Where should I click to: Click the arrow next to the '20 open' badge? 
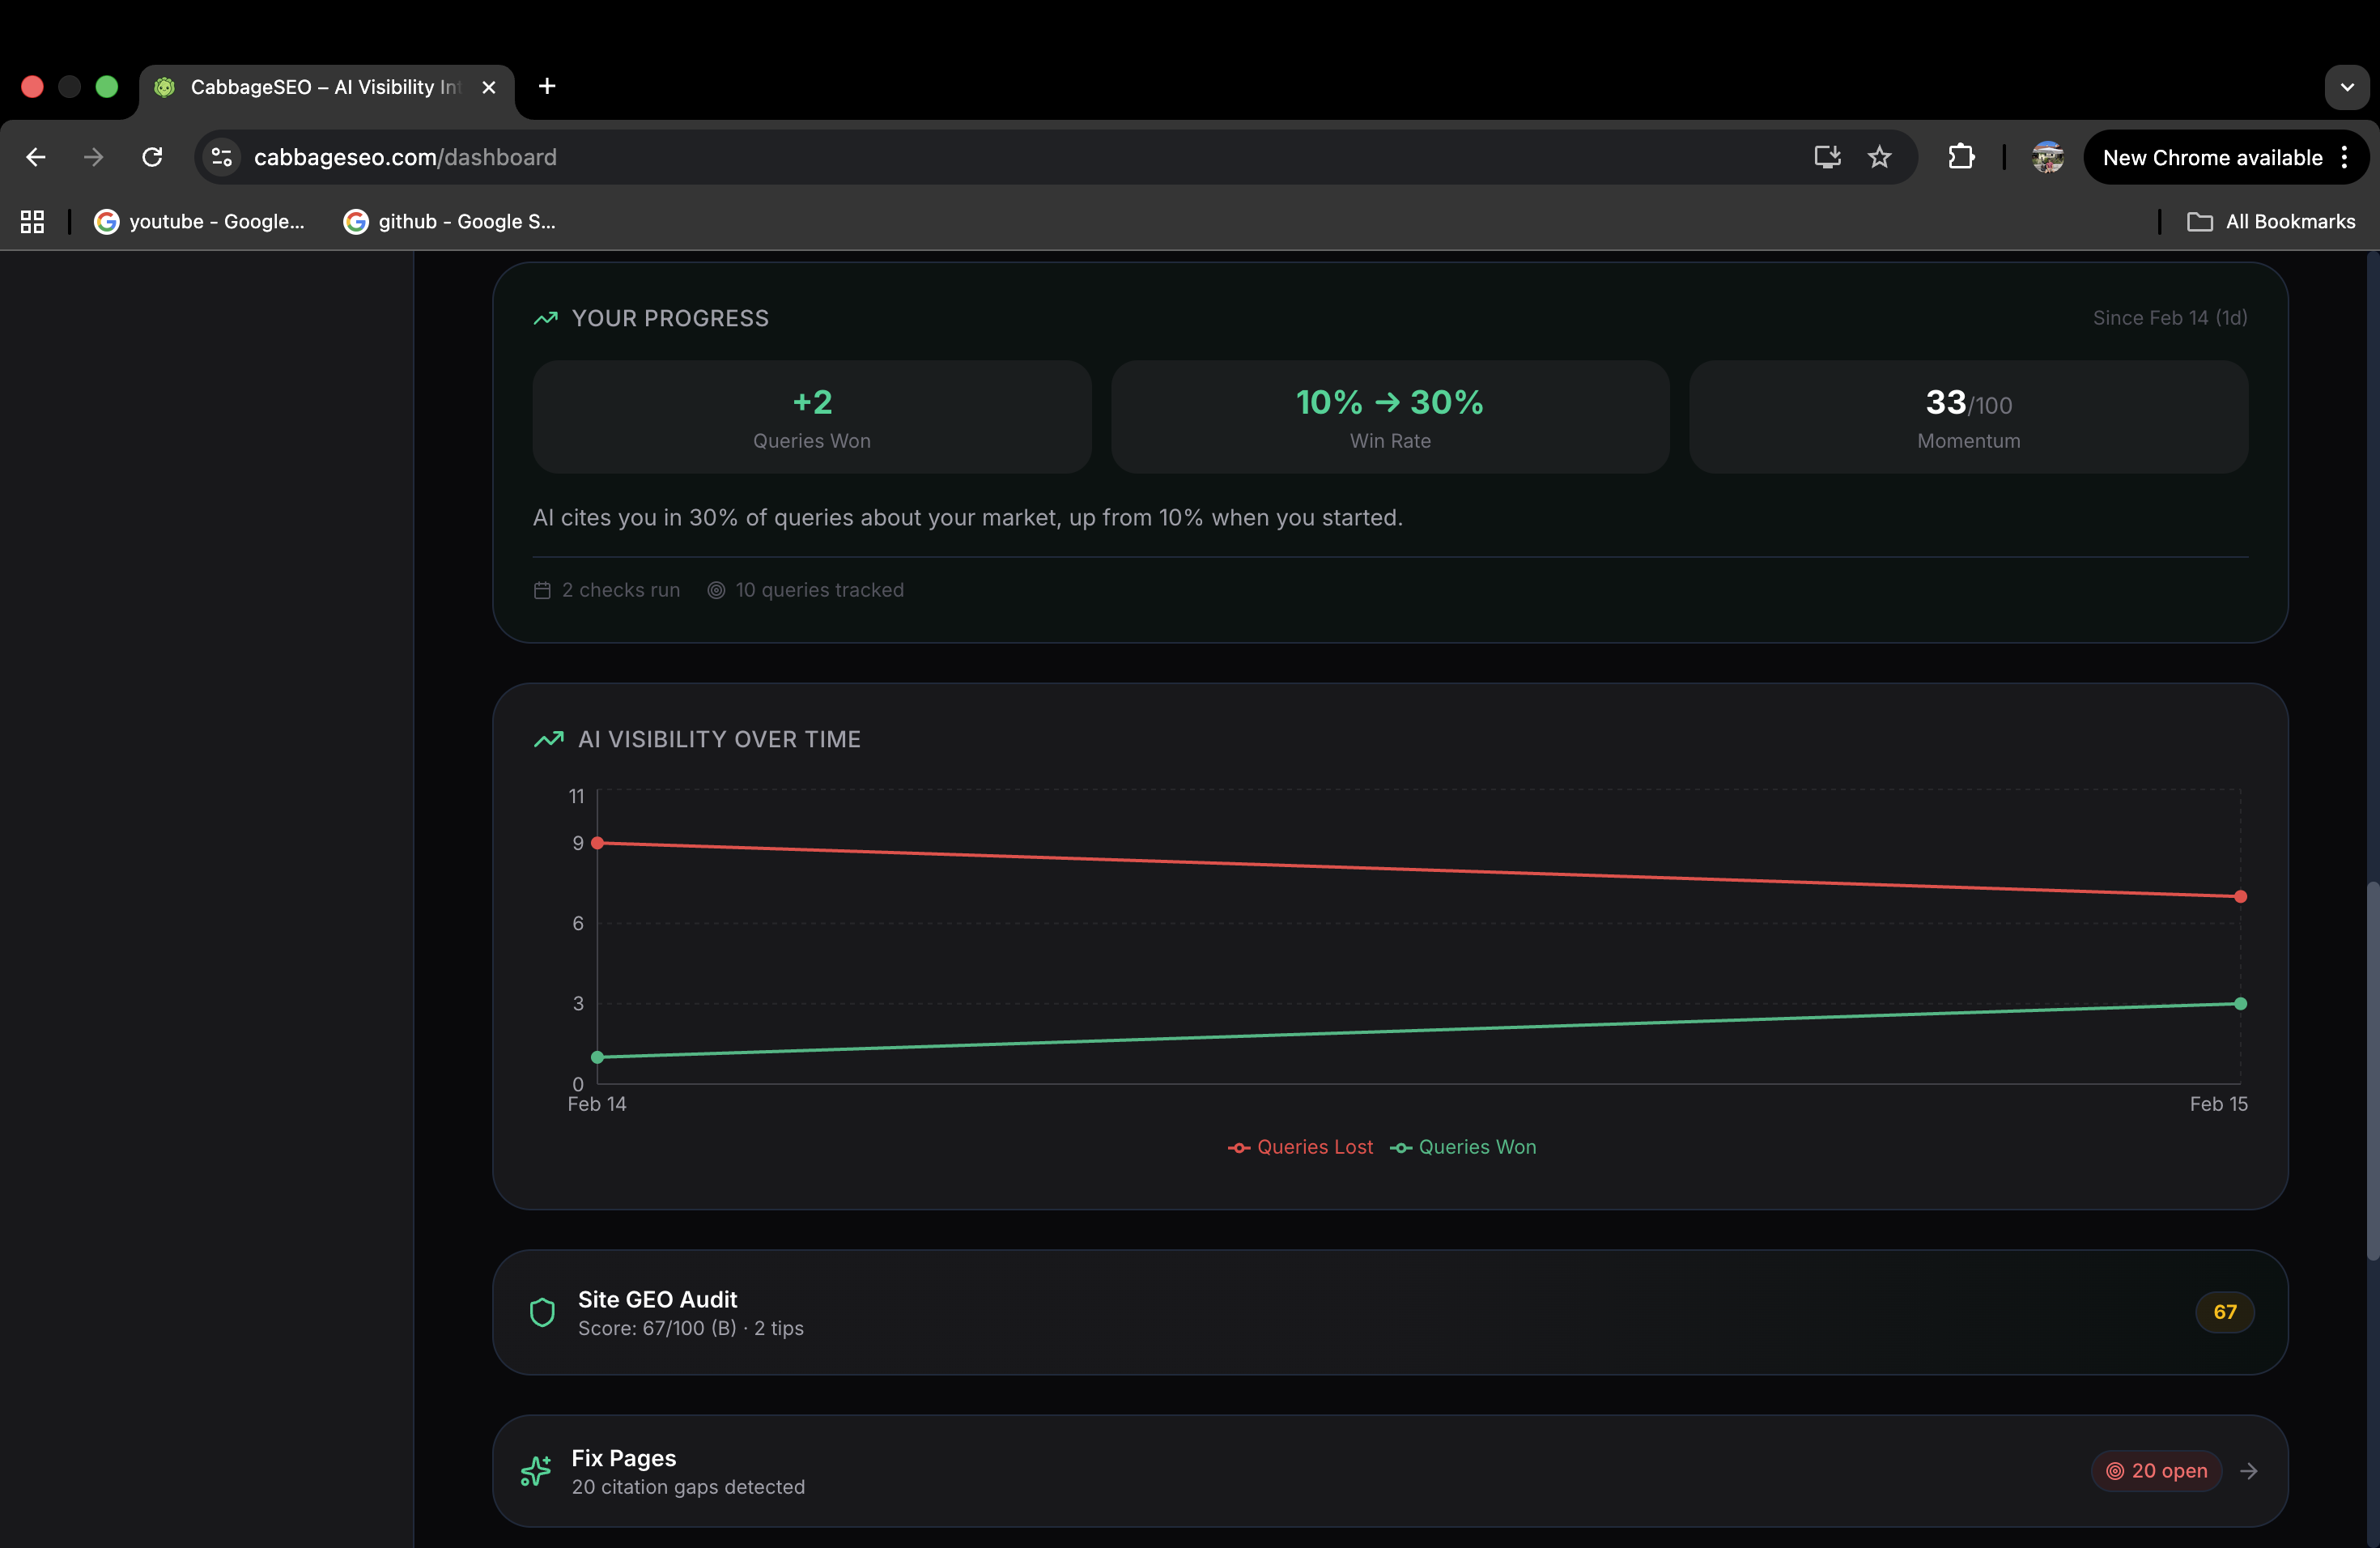[2250, 1471]
